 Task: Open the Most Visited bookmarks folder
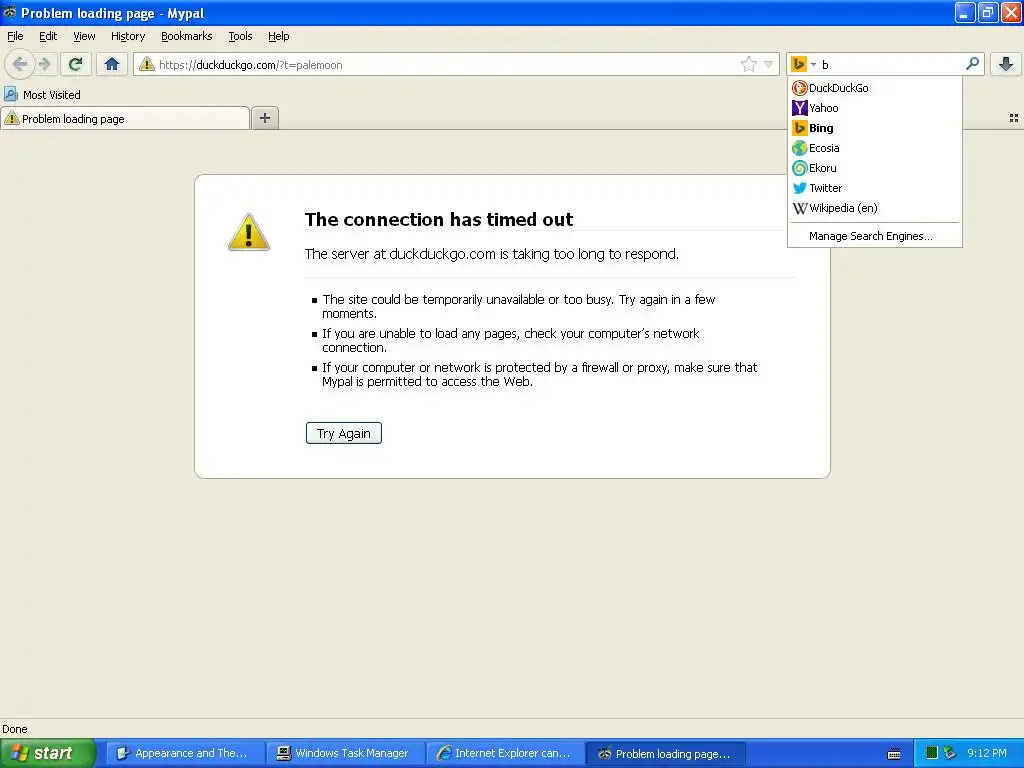coord(42,95)
